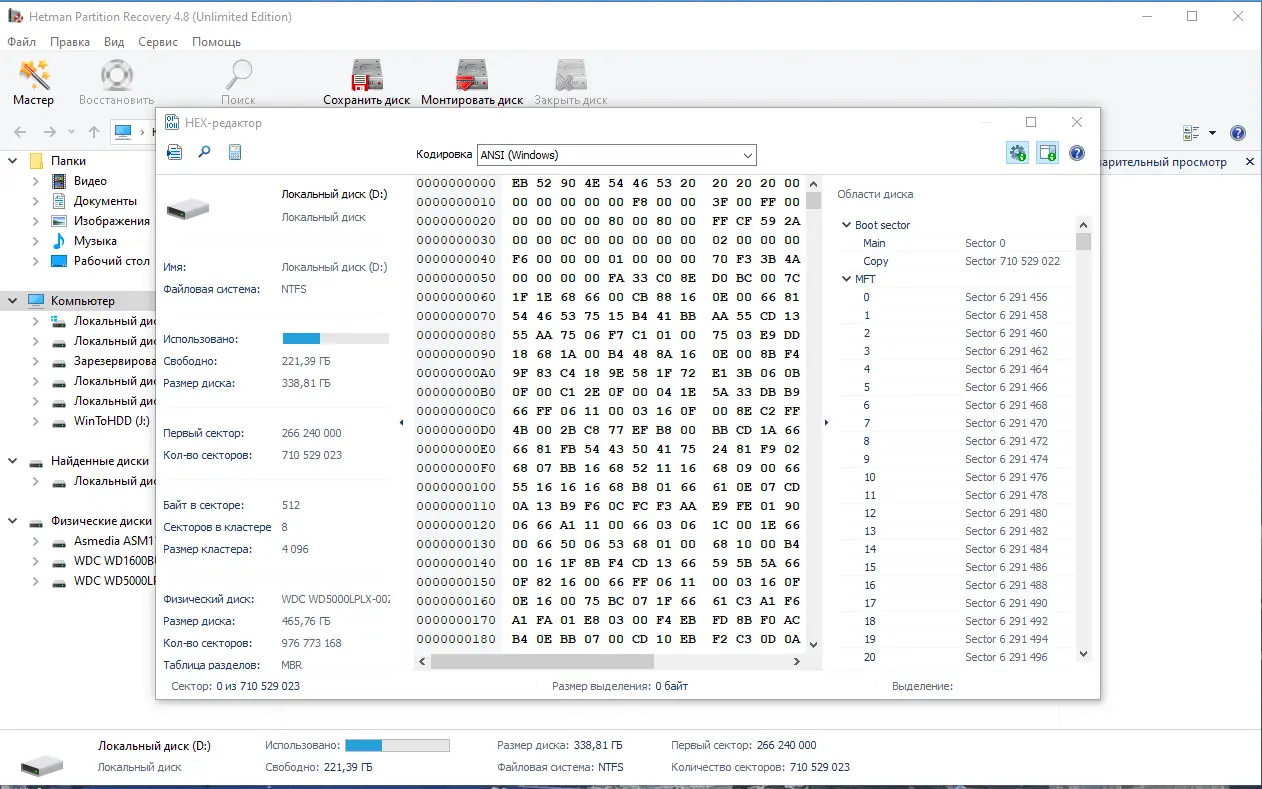This screenshot has height=789, width=1262.
Task: Click the help icon in HEX editor window
Action: pos(1077,153)
